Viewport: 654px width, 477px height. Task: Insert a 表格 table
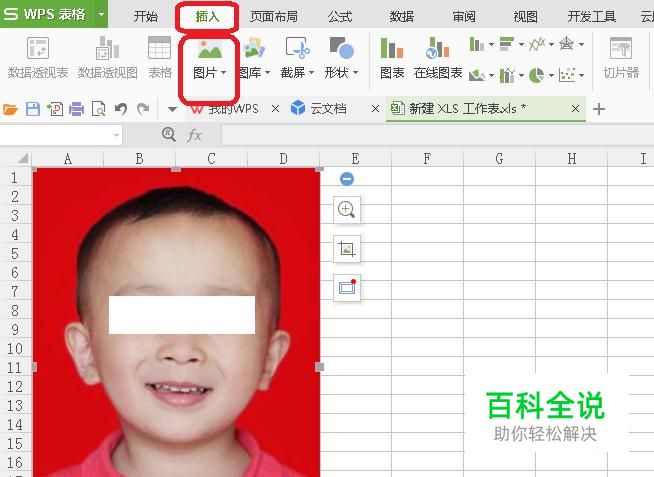[x=160, y=58]
